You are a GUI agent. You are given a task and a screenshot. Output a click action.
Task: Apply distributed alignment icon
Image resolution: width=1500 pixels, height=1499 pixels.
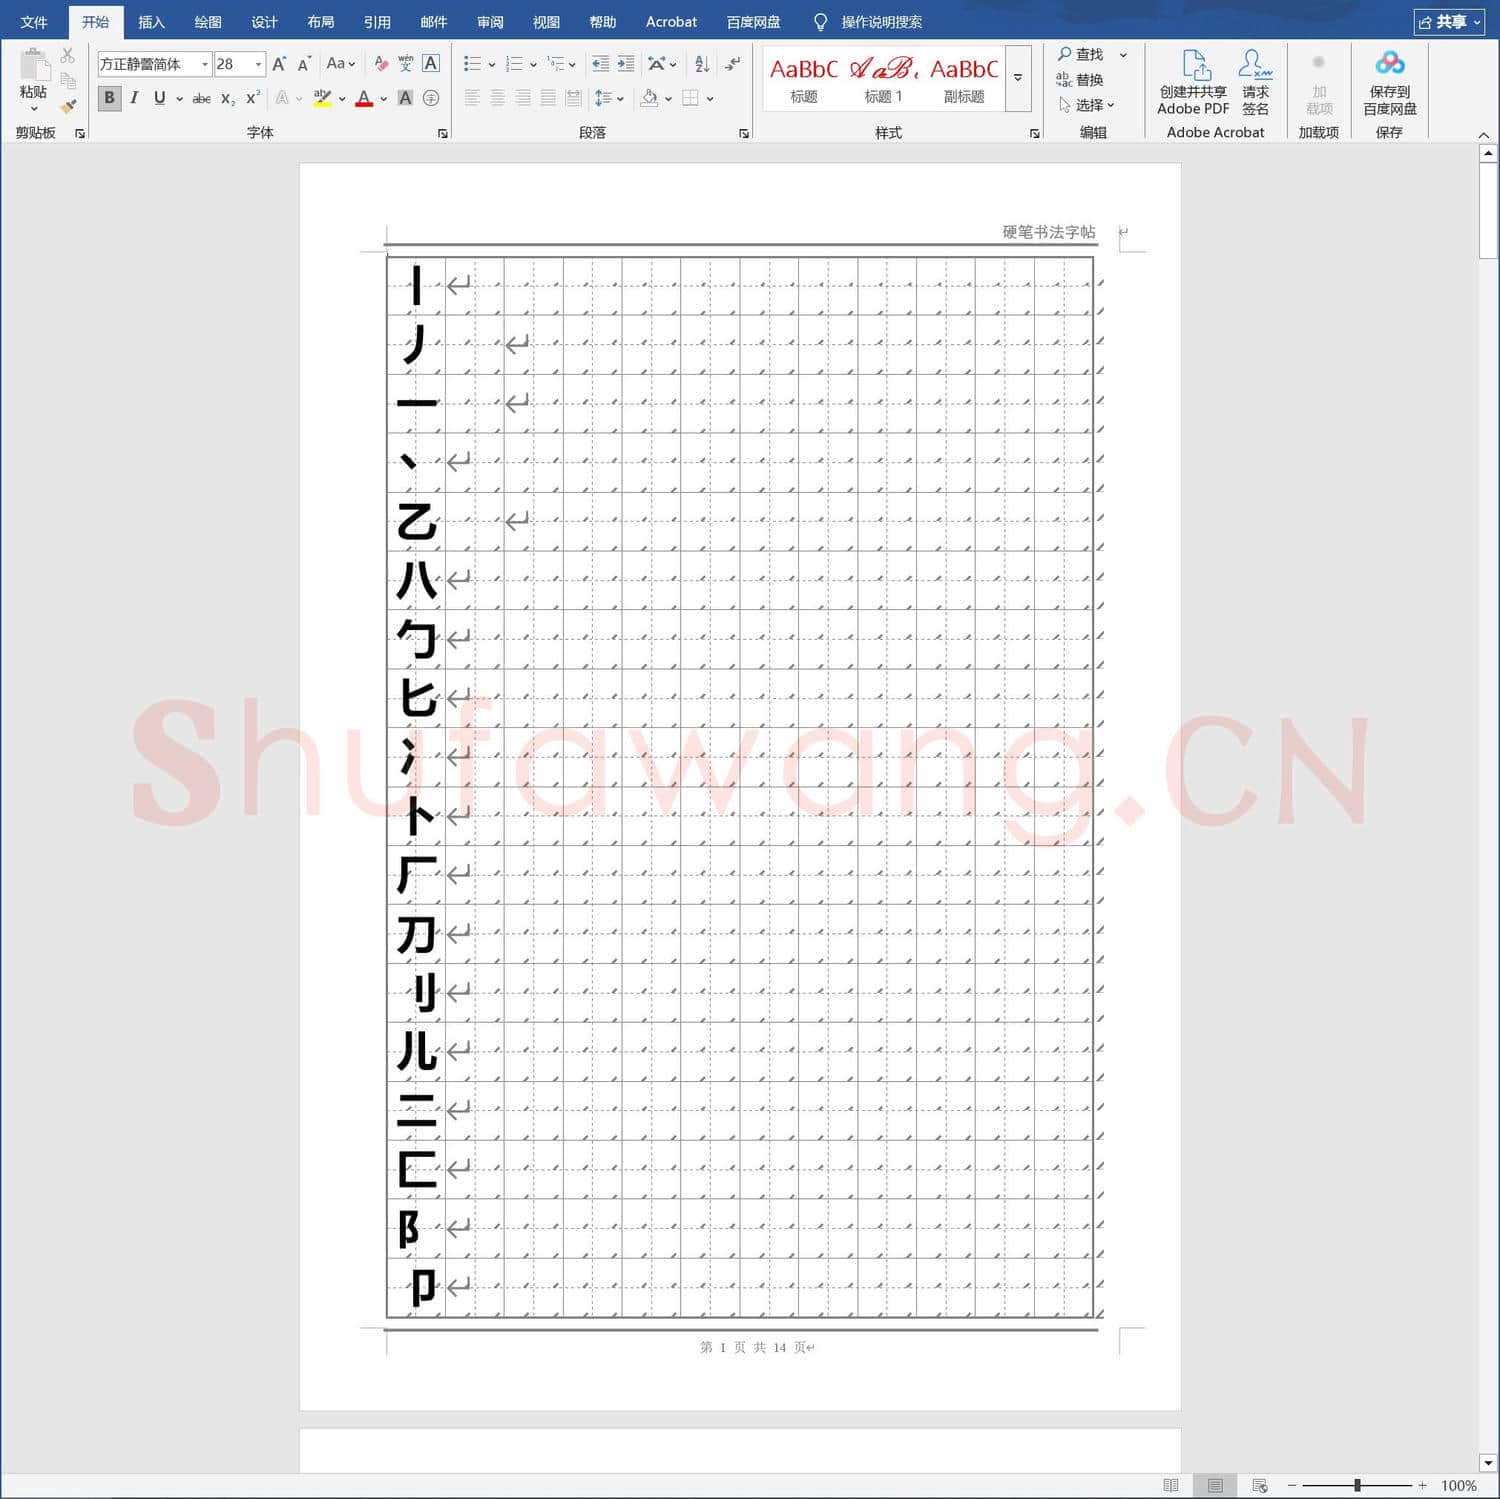(x=573, y=98)
